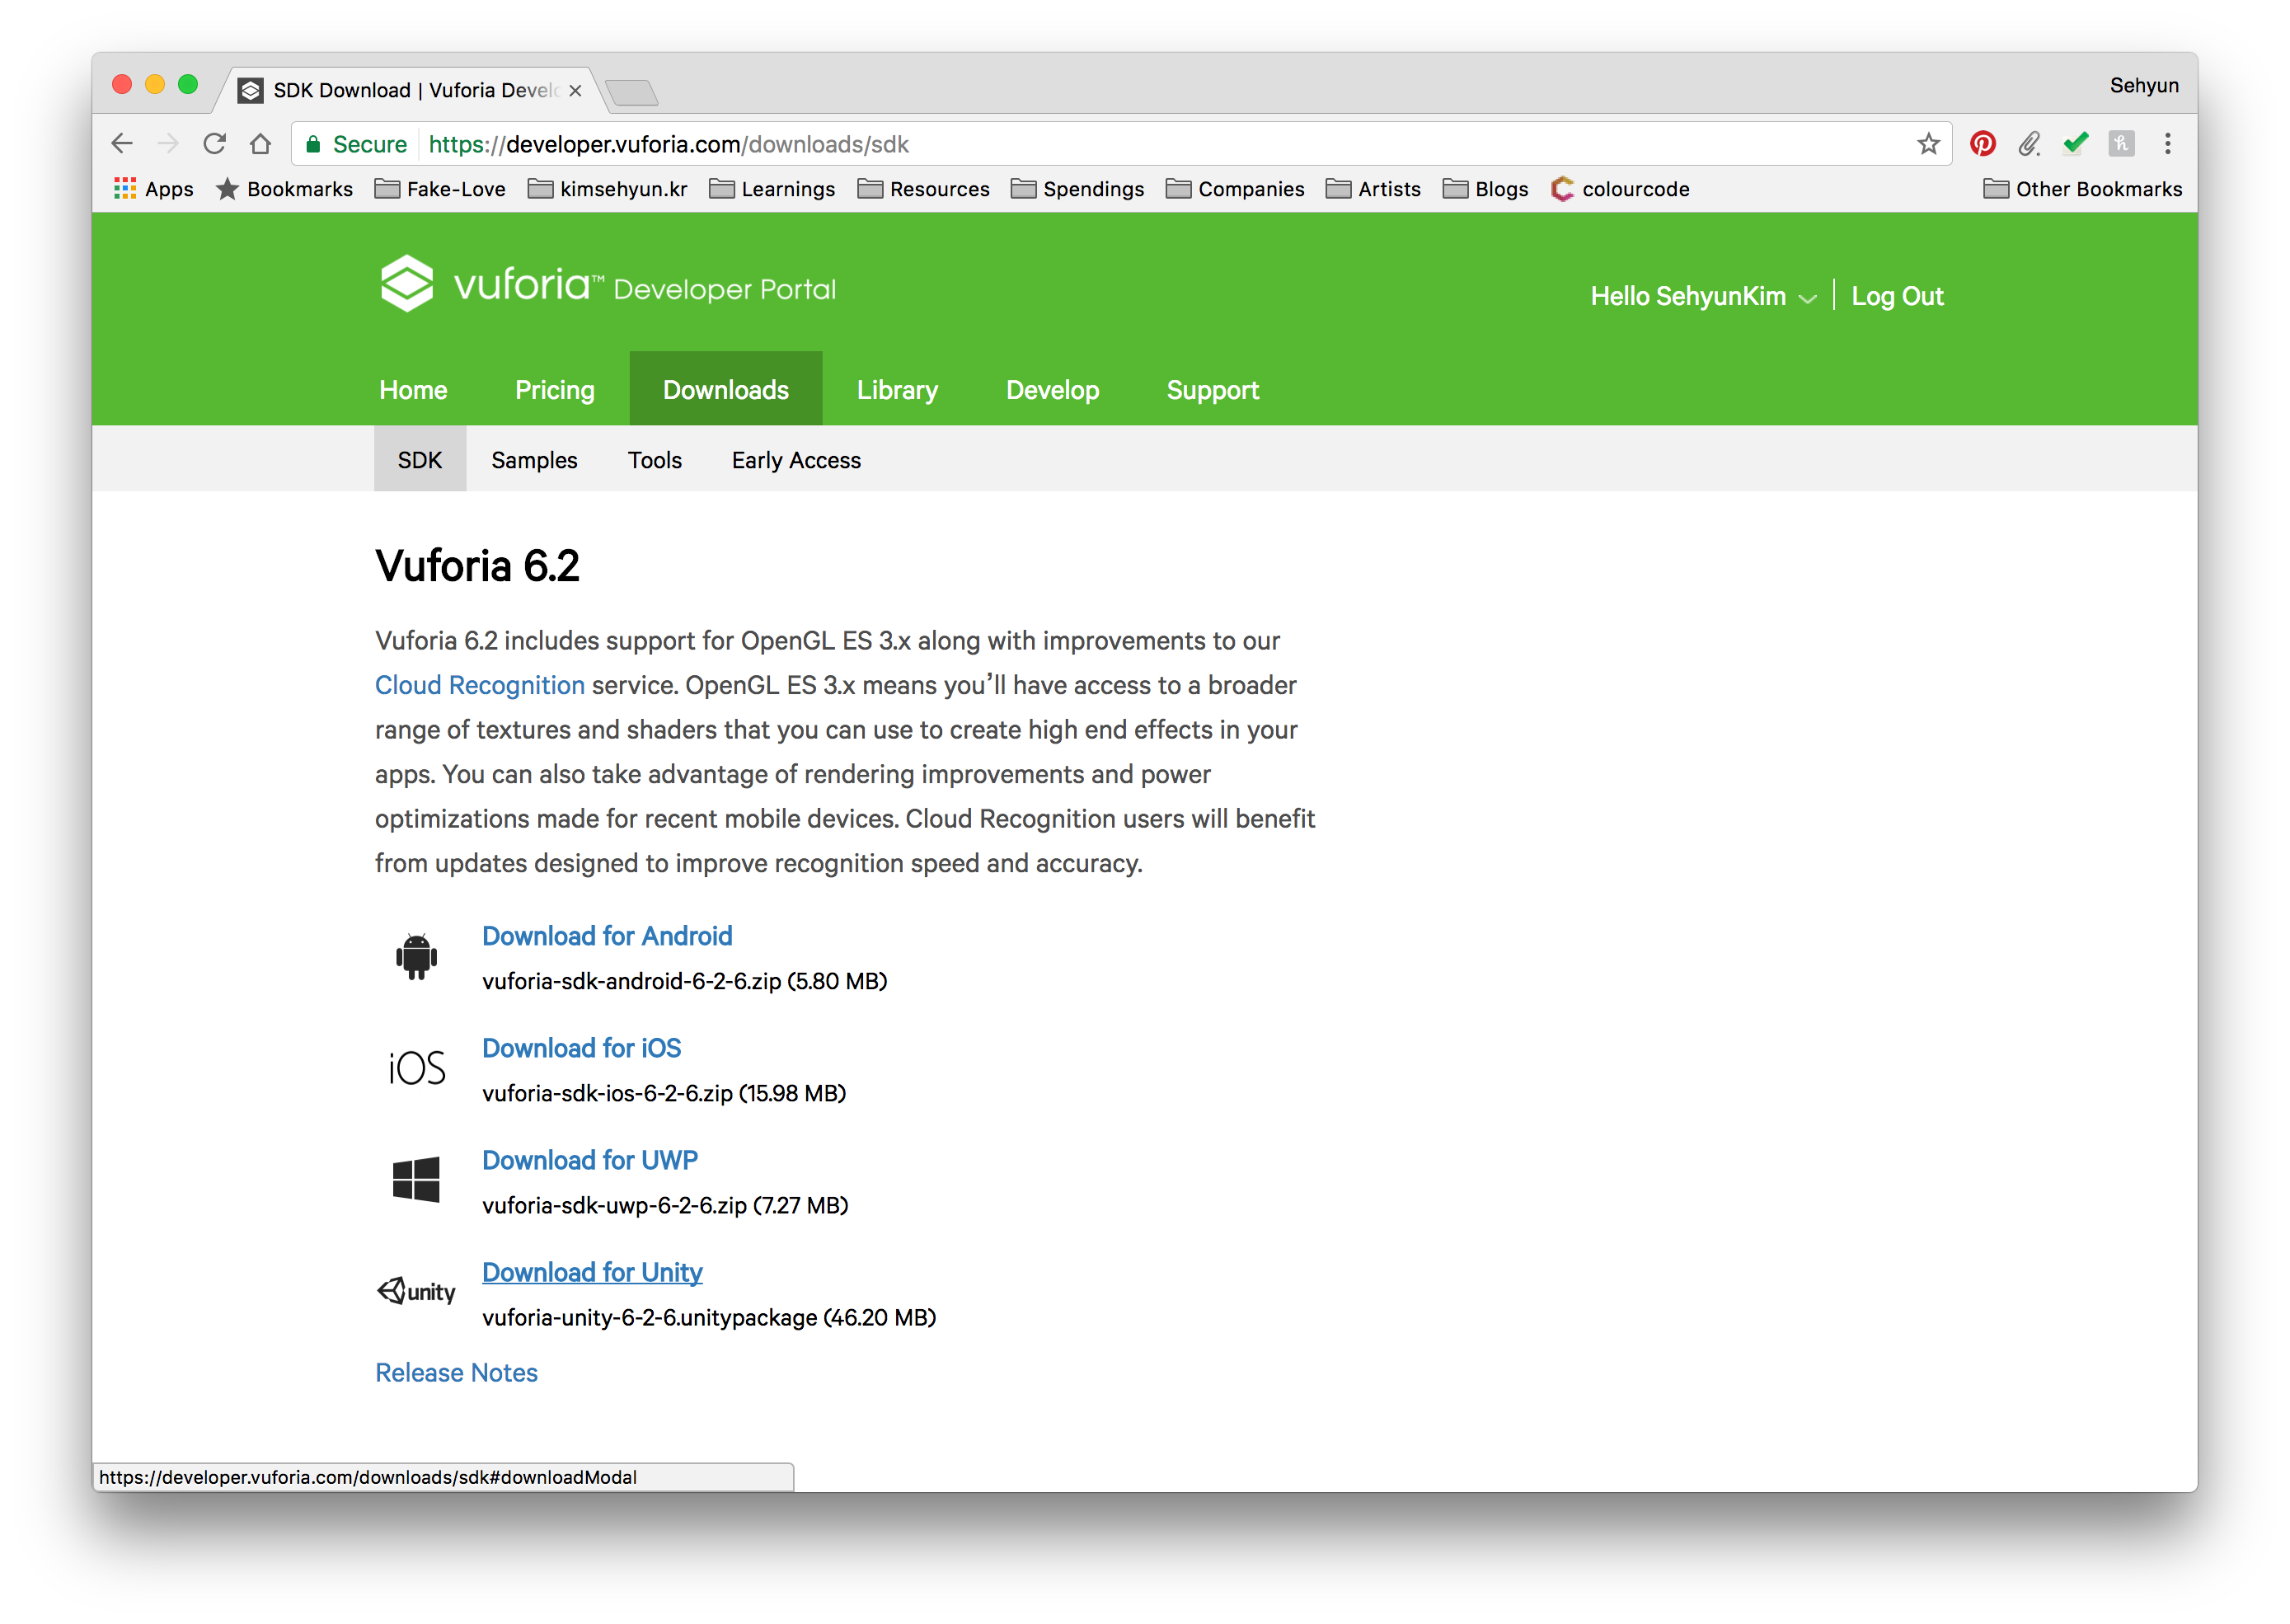2290x1624 pixels.
Task: Open the Pricing nav tab
Action: tap(555, 390)
